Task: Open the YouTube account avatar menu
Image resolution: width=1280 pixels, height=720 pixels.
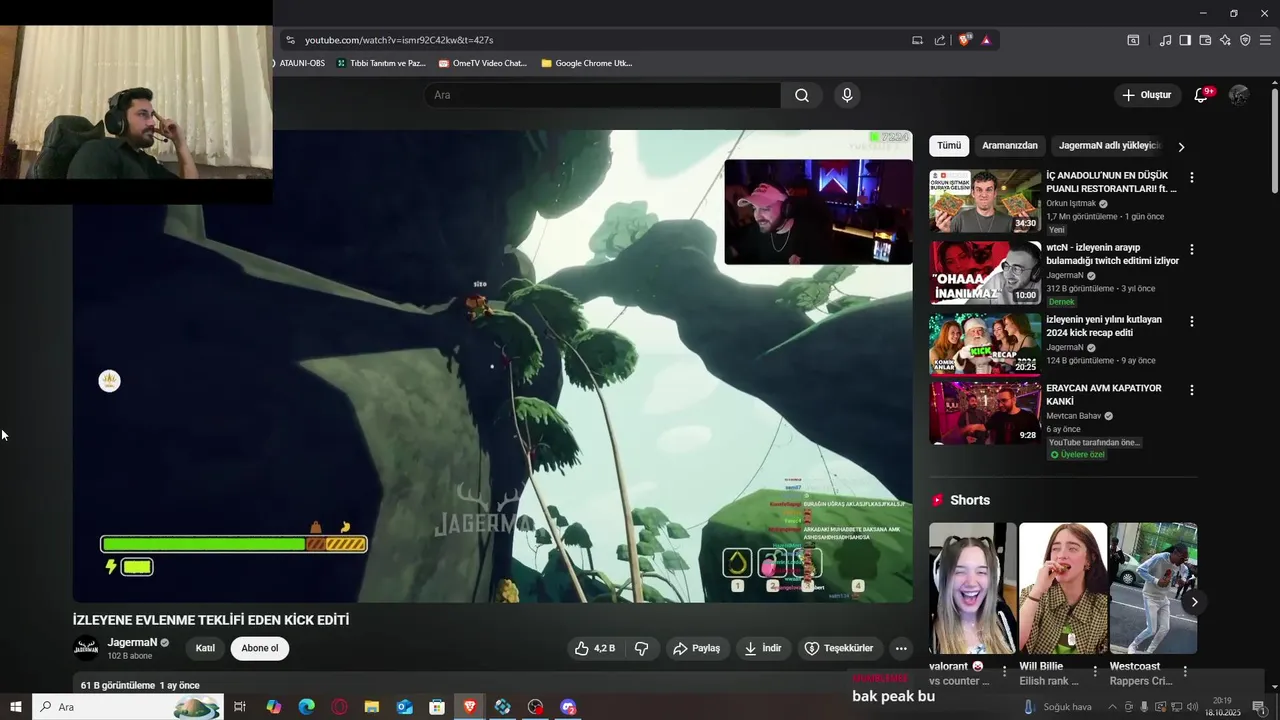Action: [1239, 95]
